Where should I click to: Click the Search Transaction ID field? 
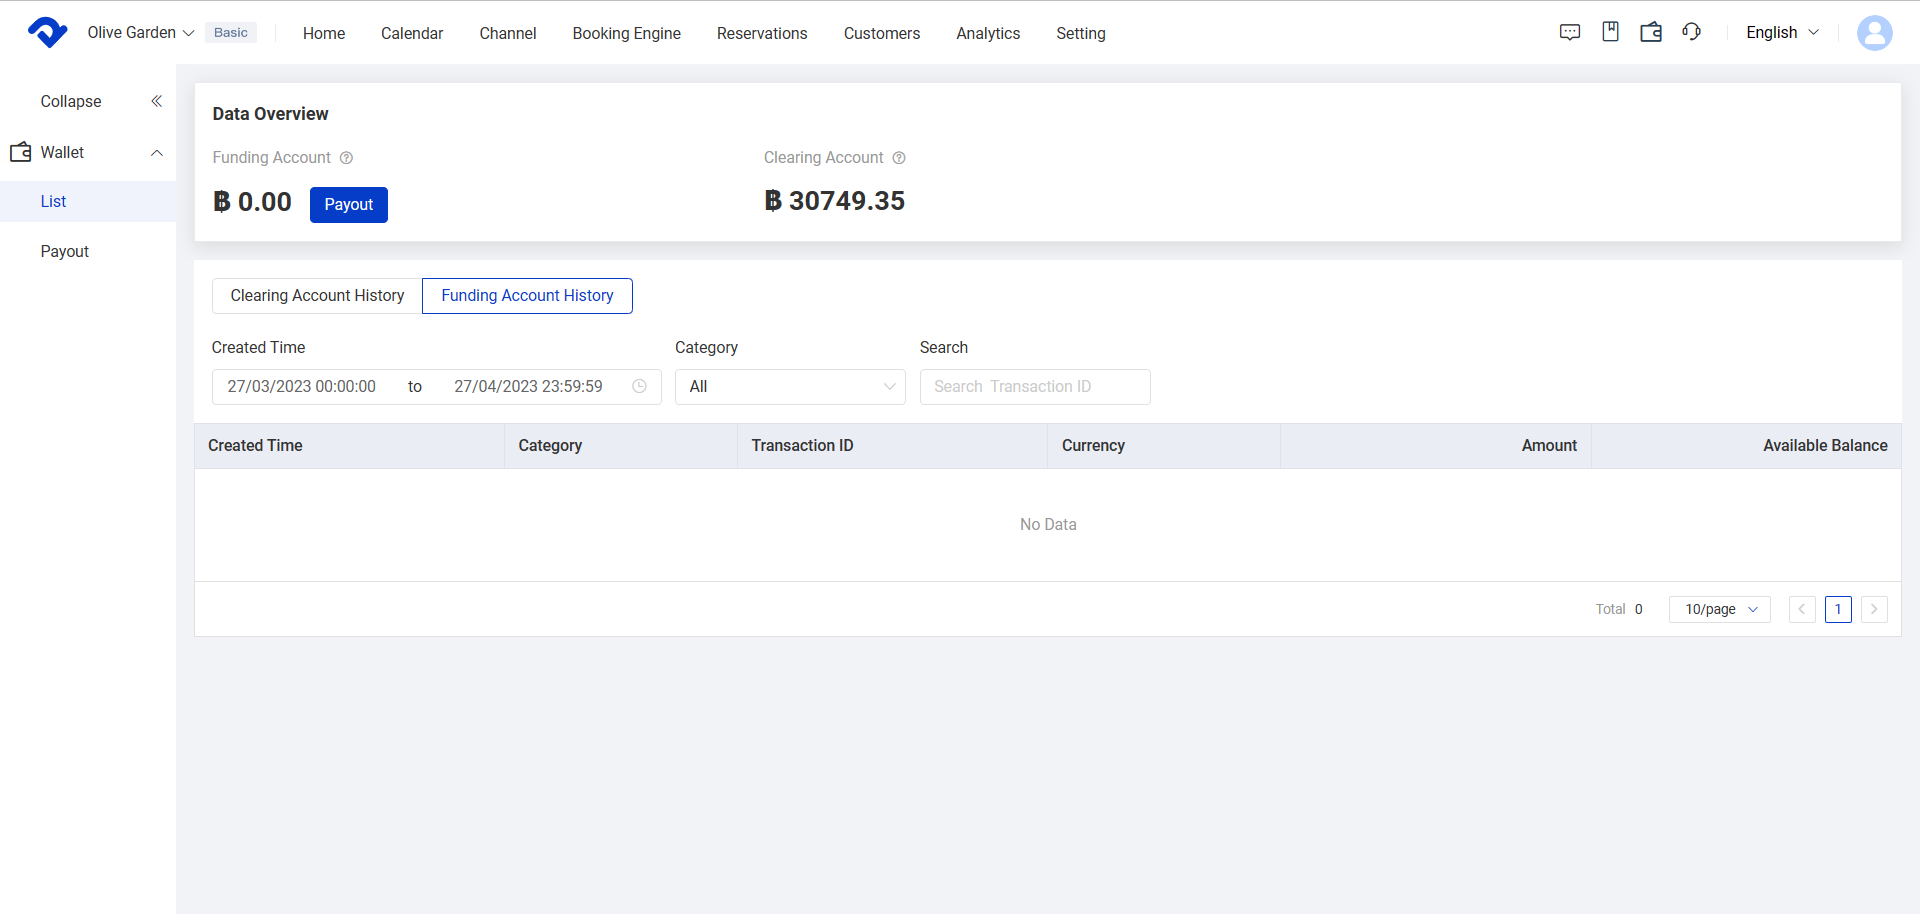coord(1034,387)
